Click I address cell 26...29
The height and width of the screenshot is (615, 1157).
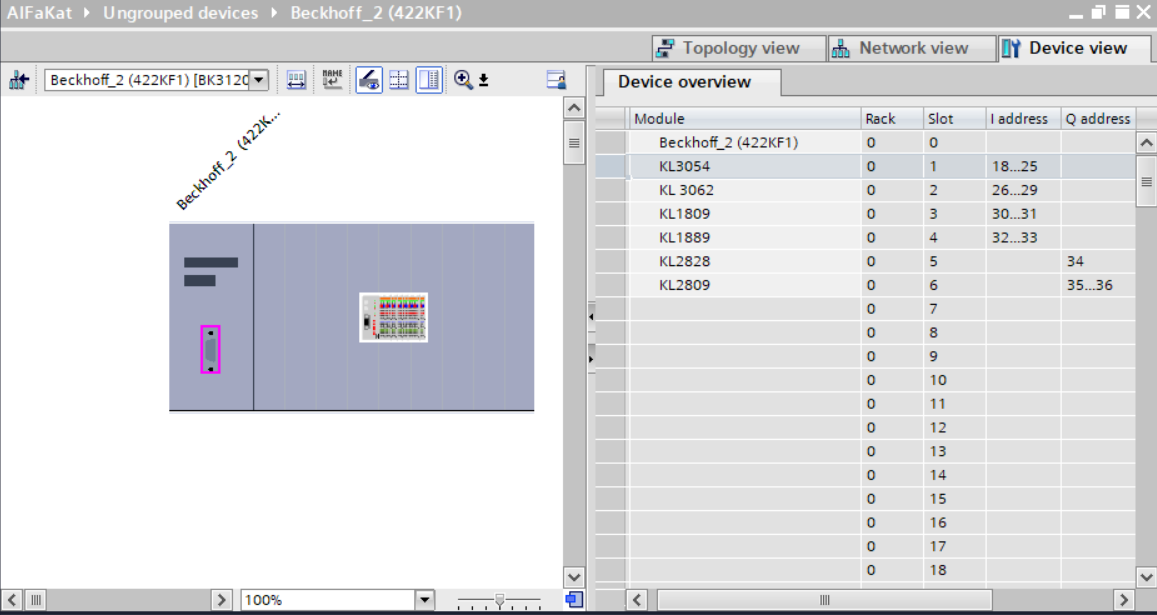1023,190
